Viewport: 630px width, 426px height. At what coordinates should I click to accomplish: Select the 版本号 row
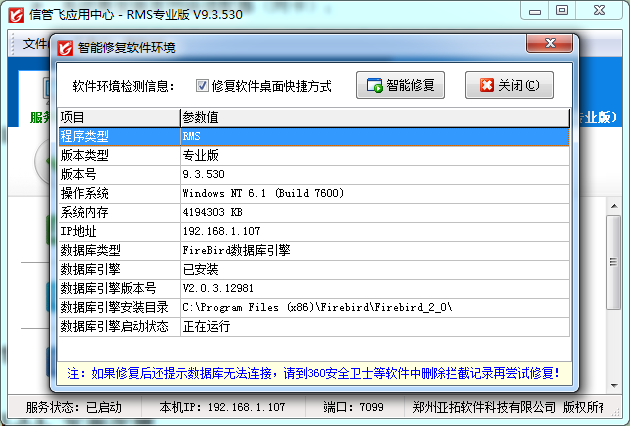(x=118, y=174)
